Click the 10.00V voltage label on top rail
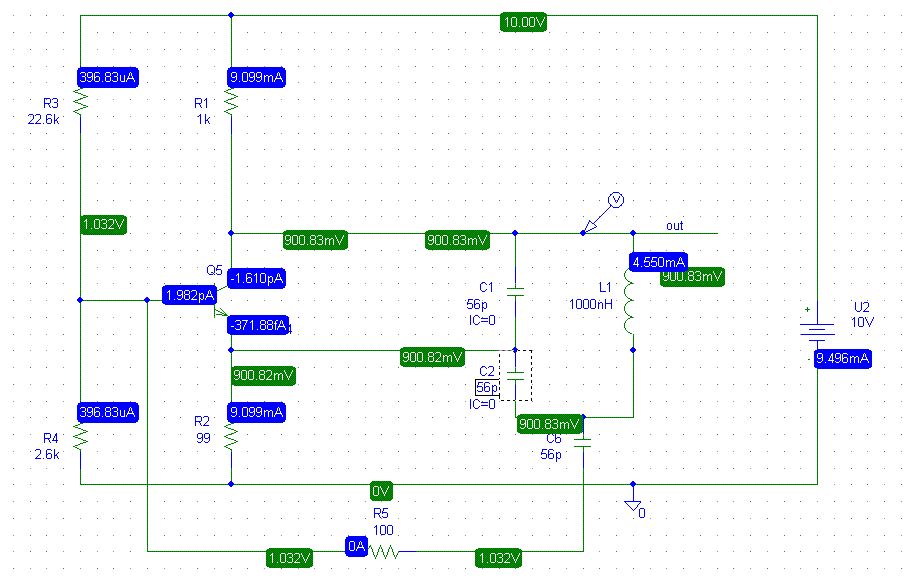This screenshot has width=905, height=584. [x=523, y=23]
